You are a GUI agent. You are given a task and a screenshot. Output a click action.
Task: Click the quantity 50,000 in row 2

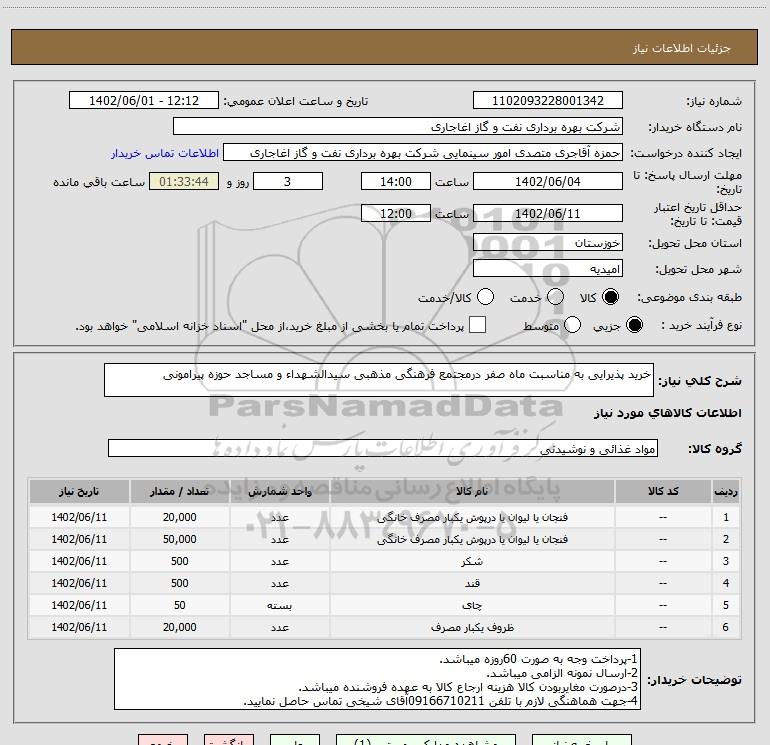pyautogui.click(x=180, y=539)
